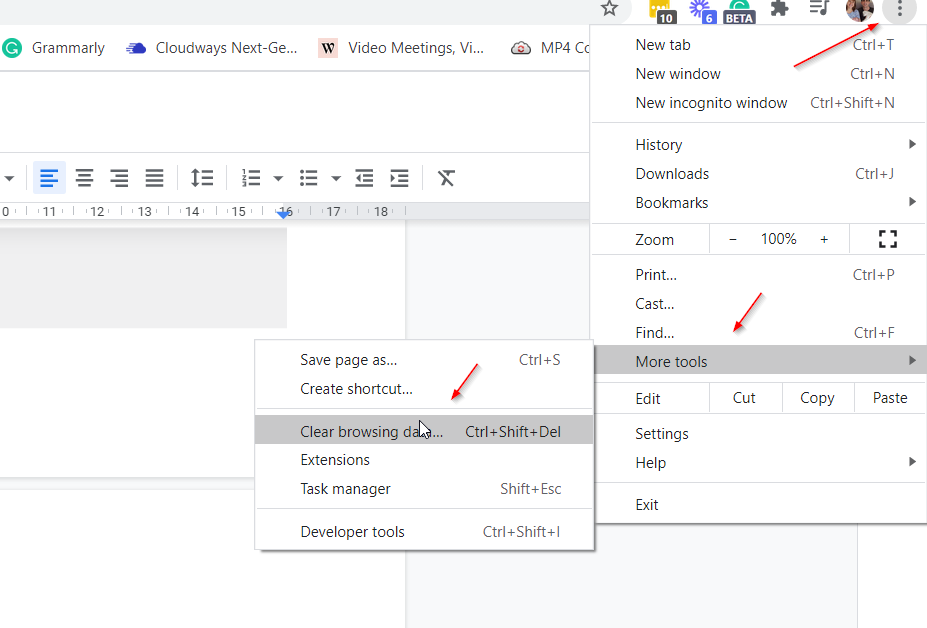Open Extensions from More tools submenu
927x628 pixels.
424,460
